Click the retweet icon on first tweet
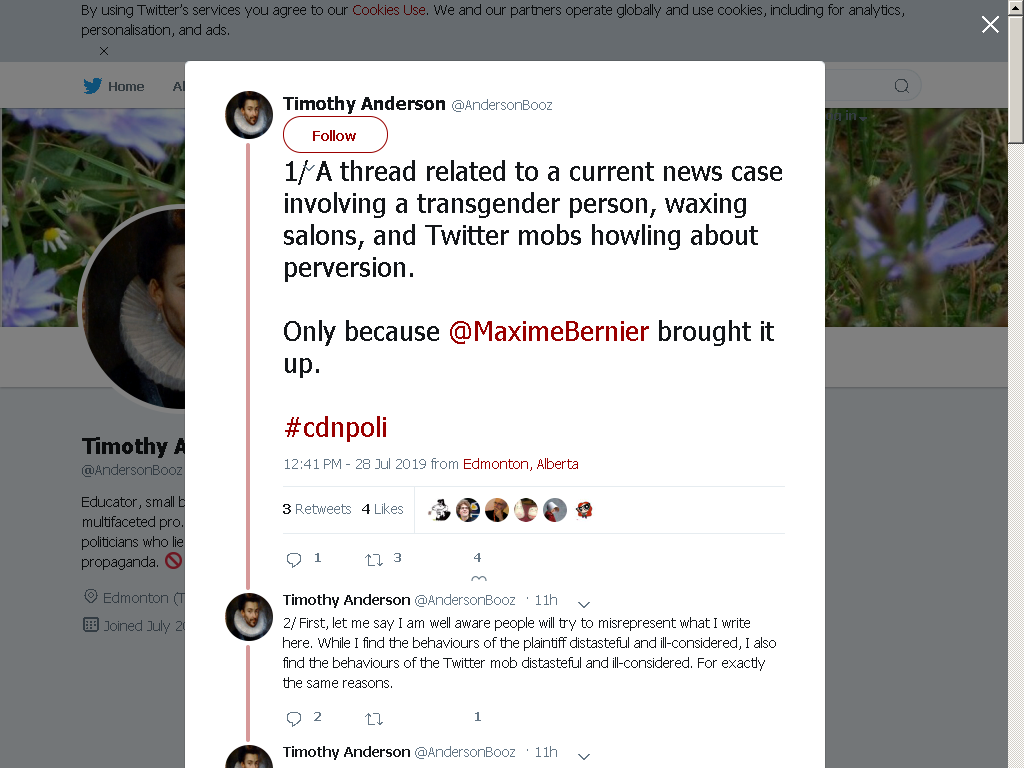Viewport: 1024px width, 768px height. 374,560
